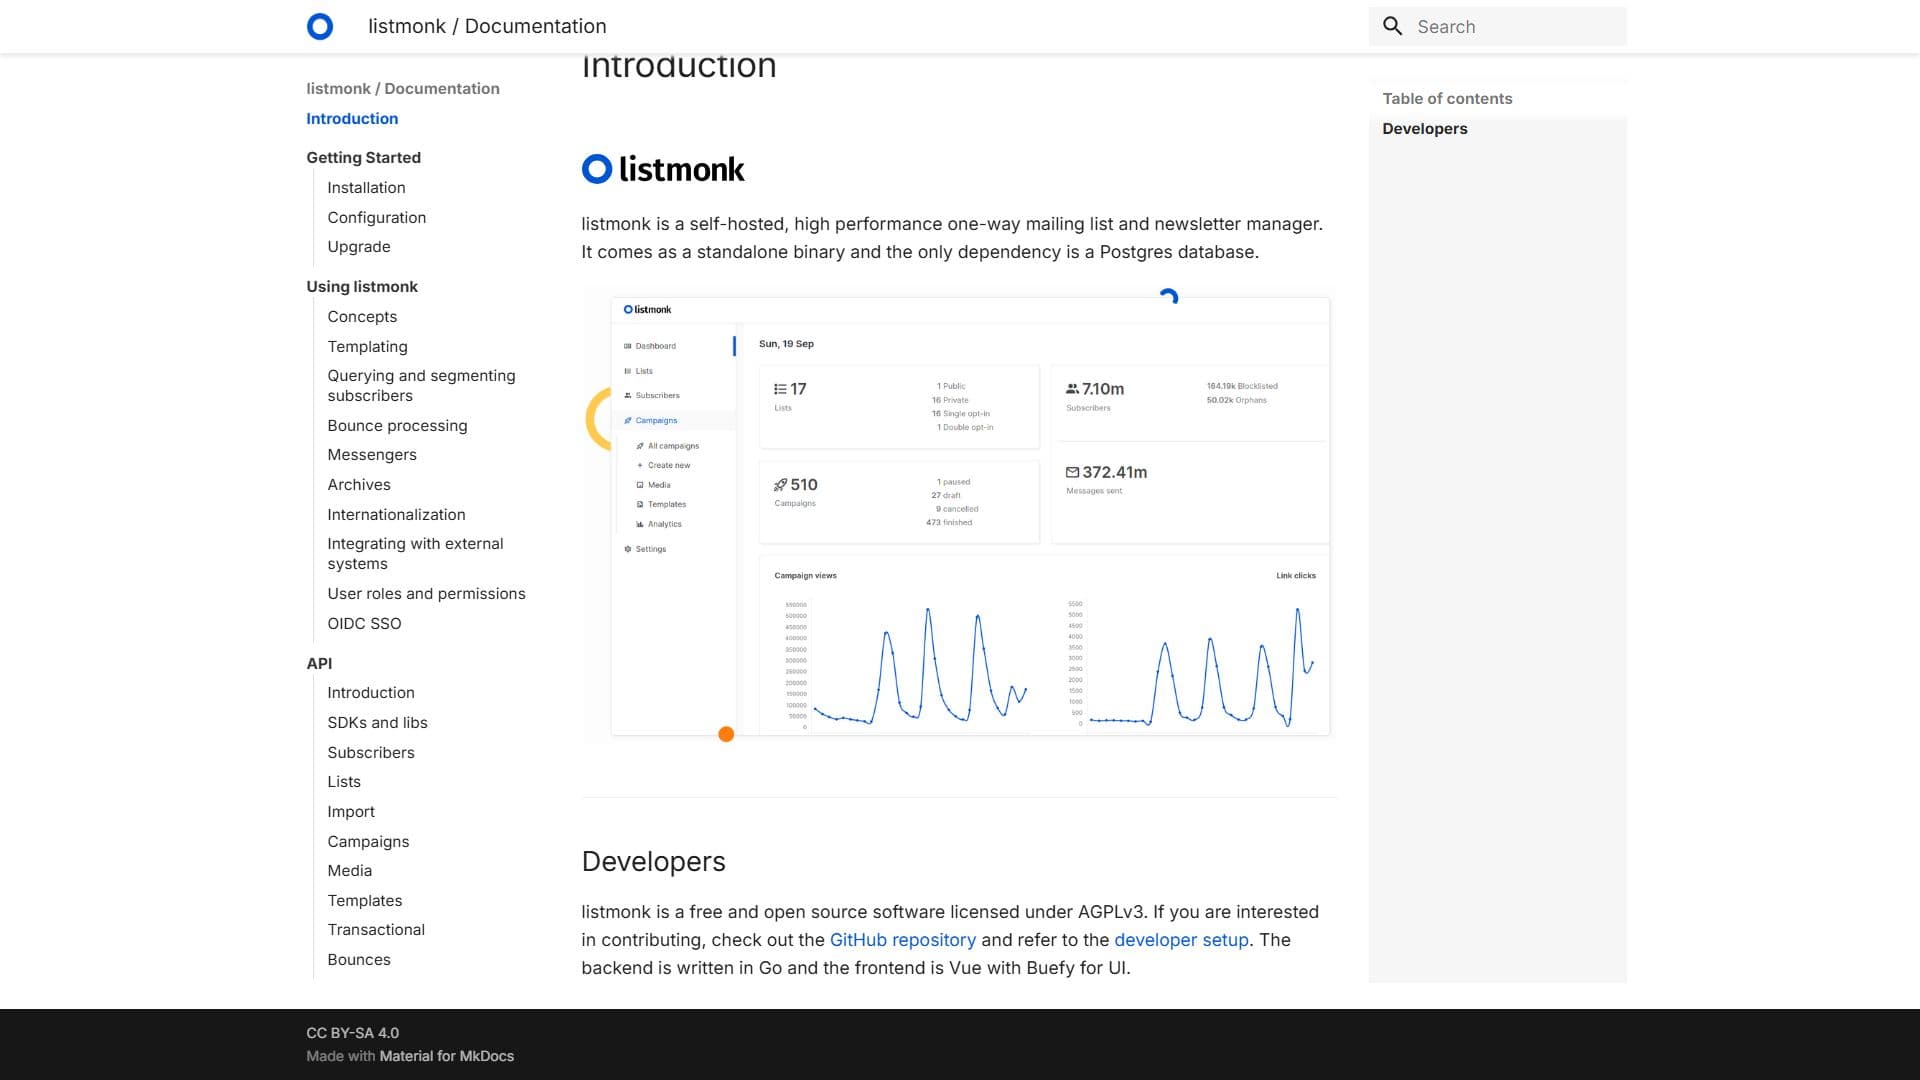
Task: Click the Getting Started section label
Action: click(363, 157)
